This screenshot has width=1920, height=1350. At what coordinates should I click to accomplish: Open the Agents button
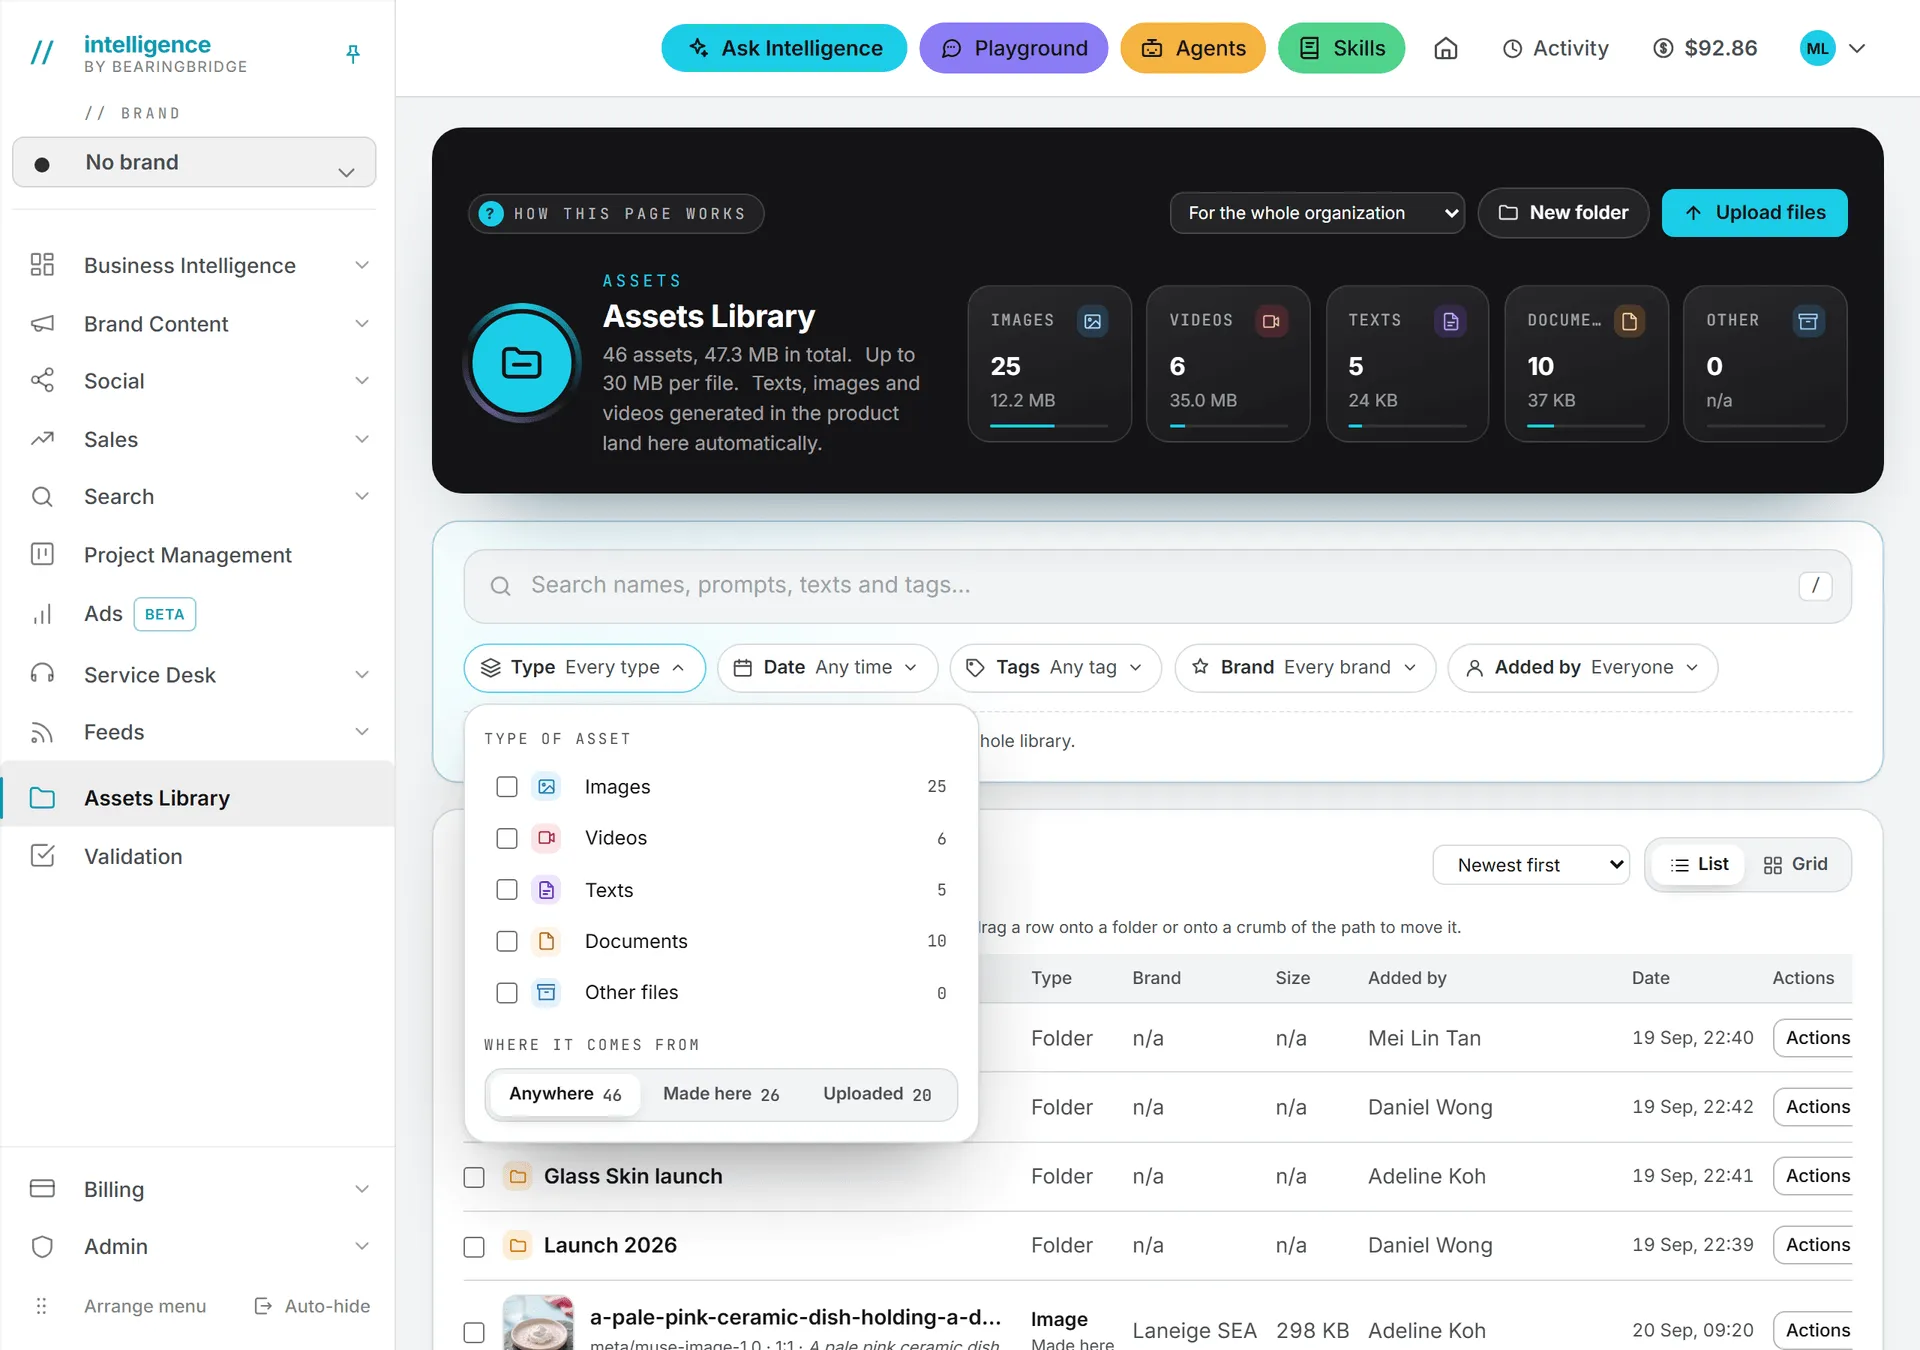pyautogui.click(x=1193, y=48)
